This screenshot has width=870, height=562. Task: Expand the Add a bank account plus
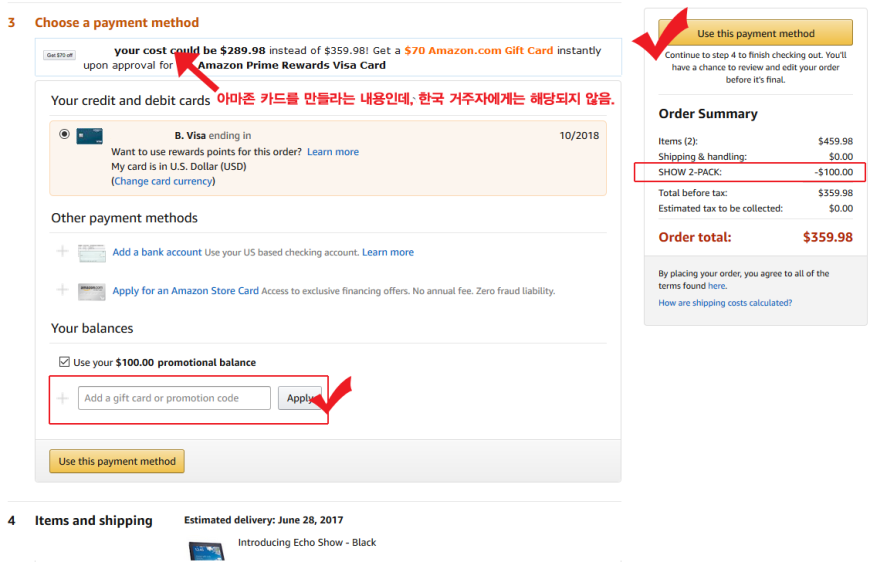(x=62, y=252)
